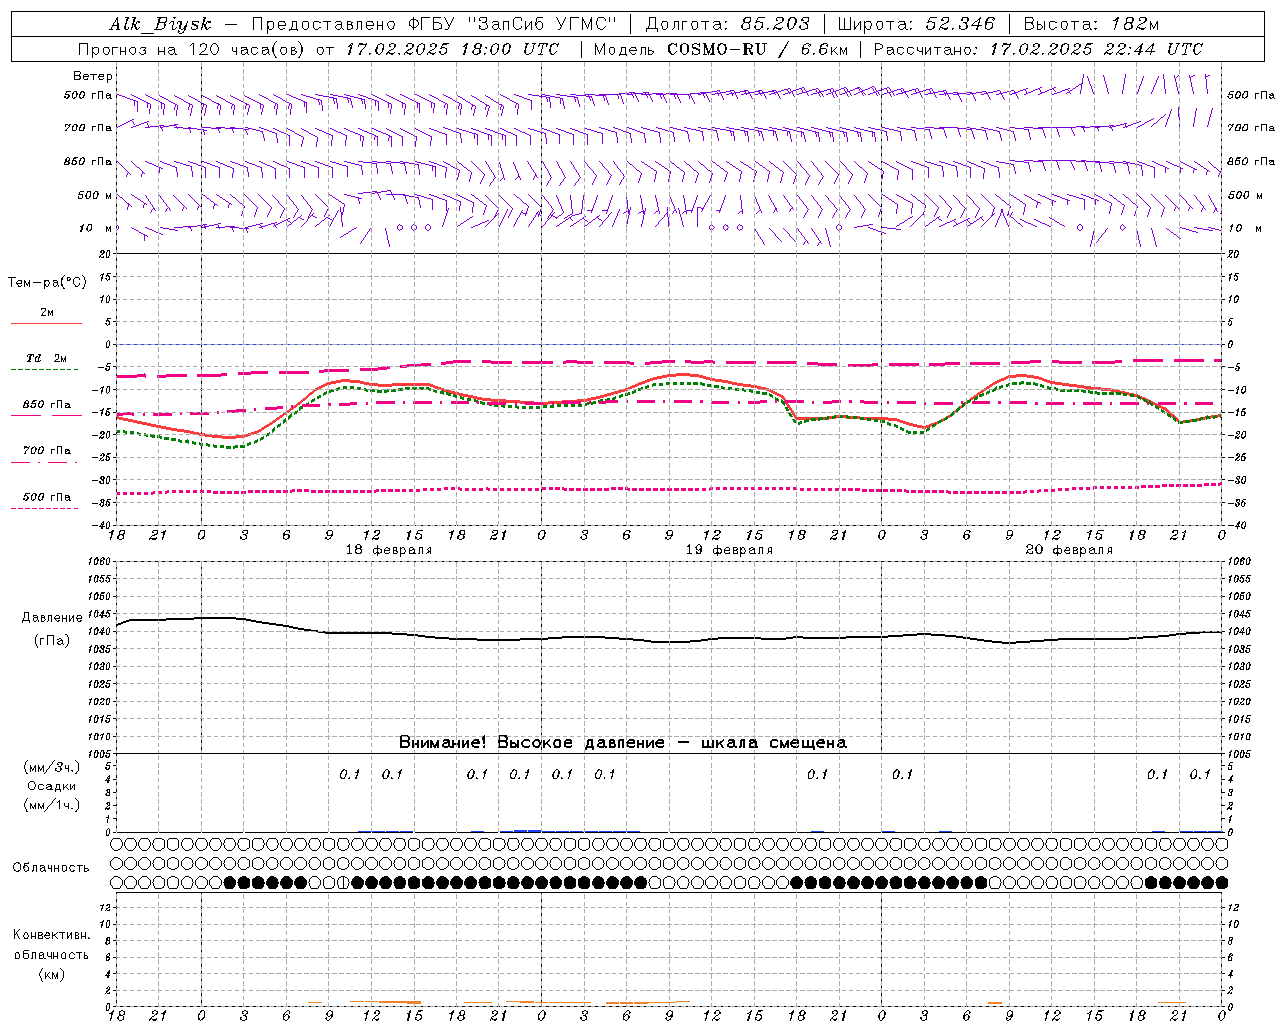Click the Широта: 52.346 latitude value
The image size is (1280, 1024).
pyautogui.click(x=916, y=24)
